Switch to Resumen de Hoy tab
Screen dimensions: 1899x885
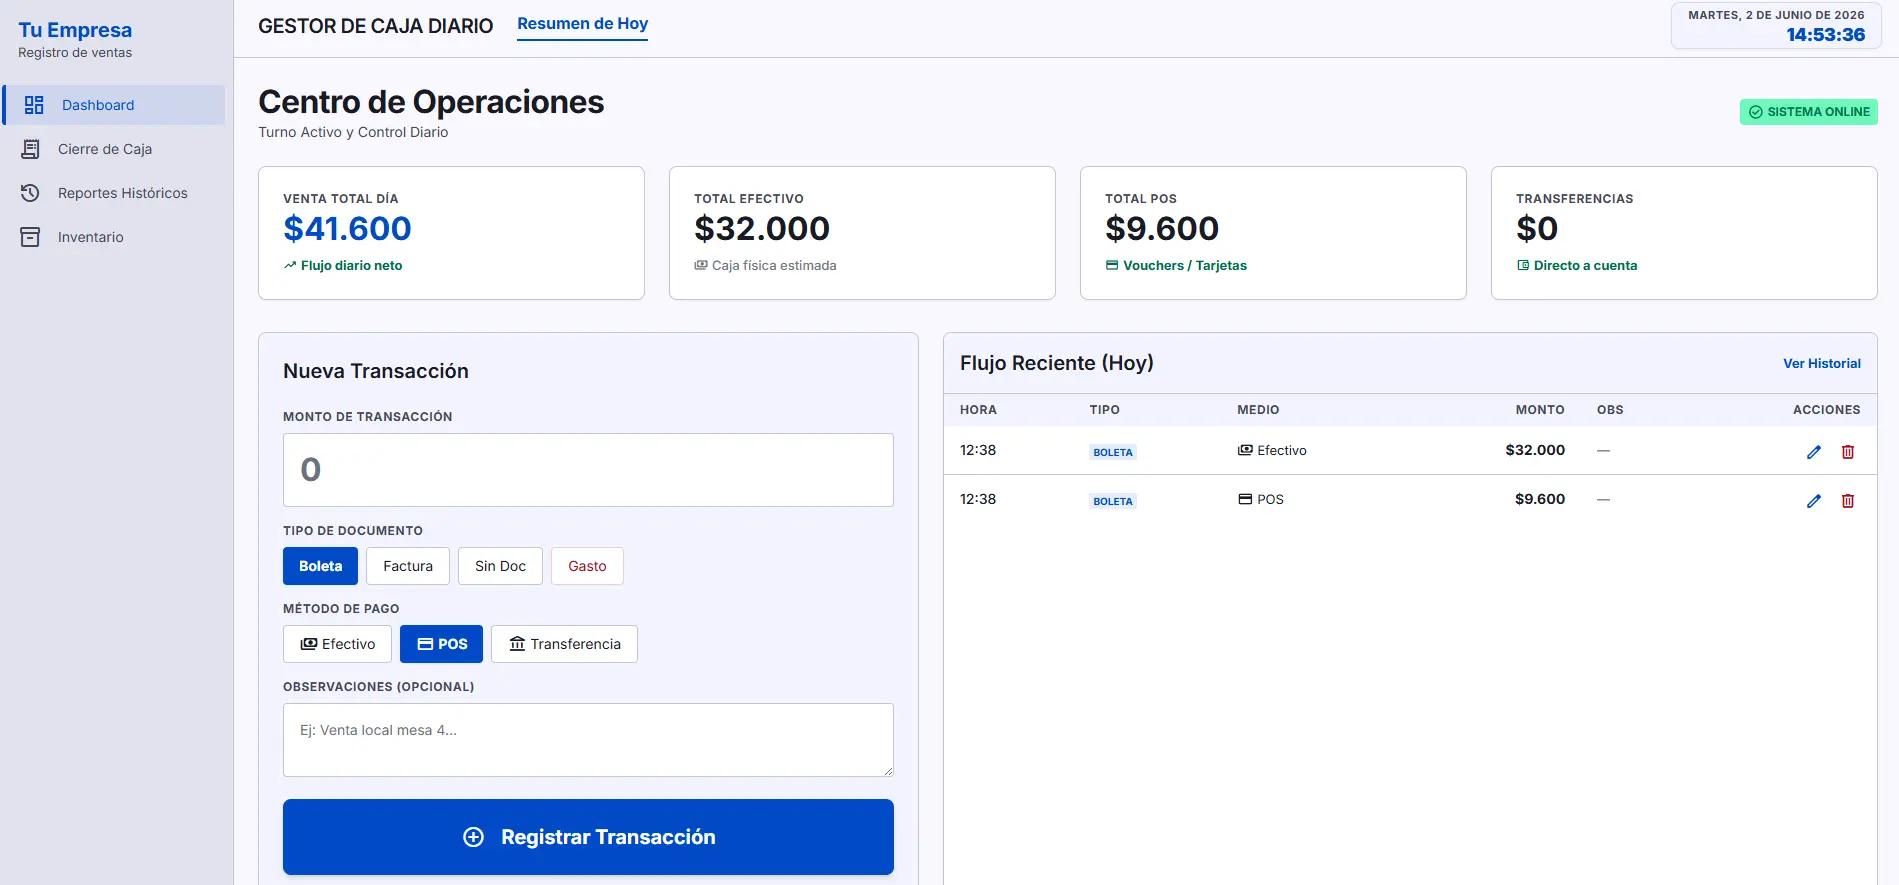point(582,24)
